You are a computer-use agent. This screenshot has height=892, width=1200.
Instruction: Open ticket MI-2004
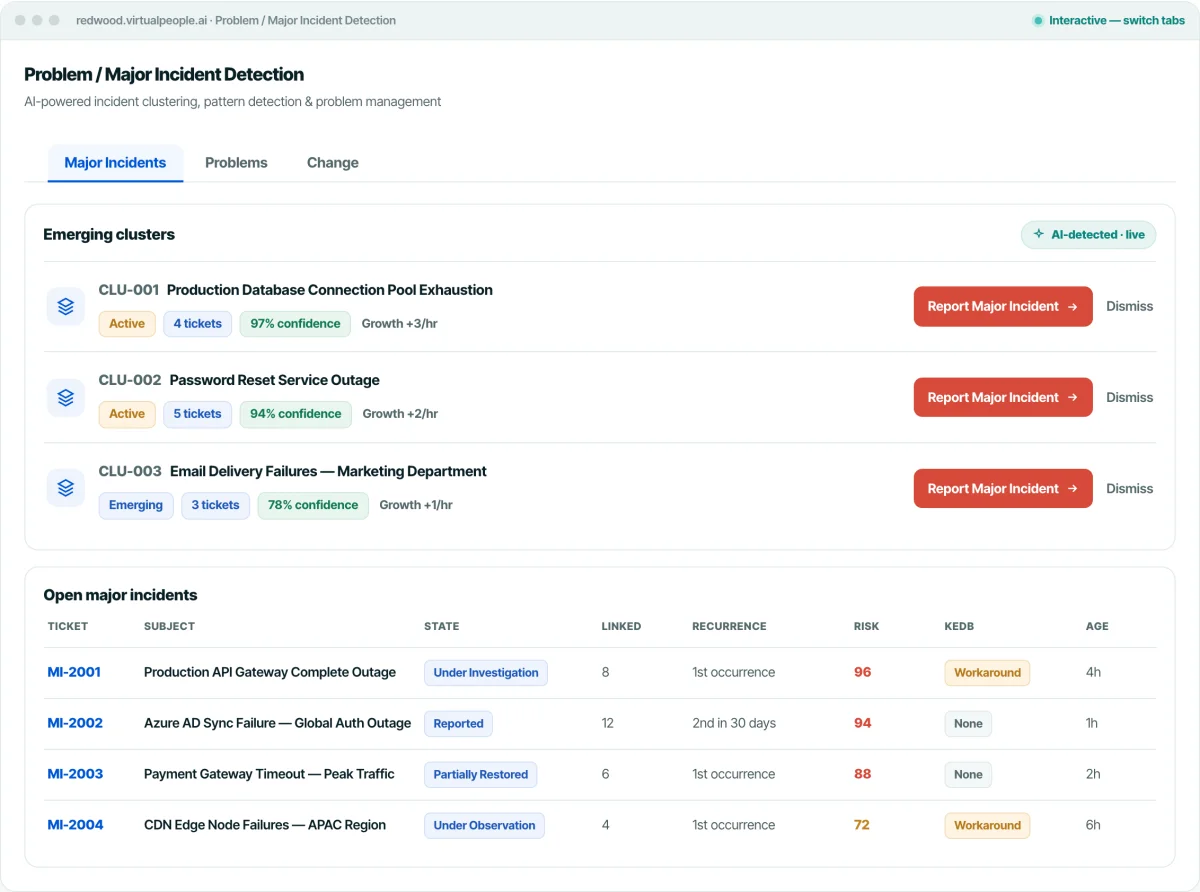point(75,825)
